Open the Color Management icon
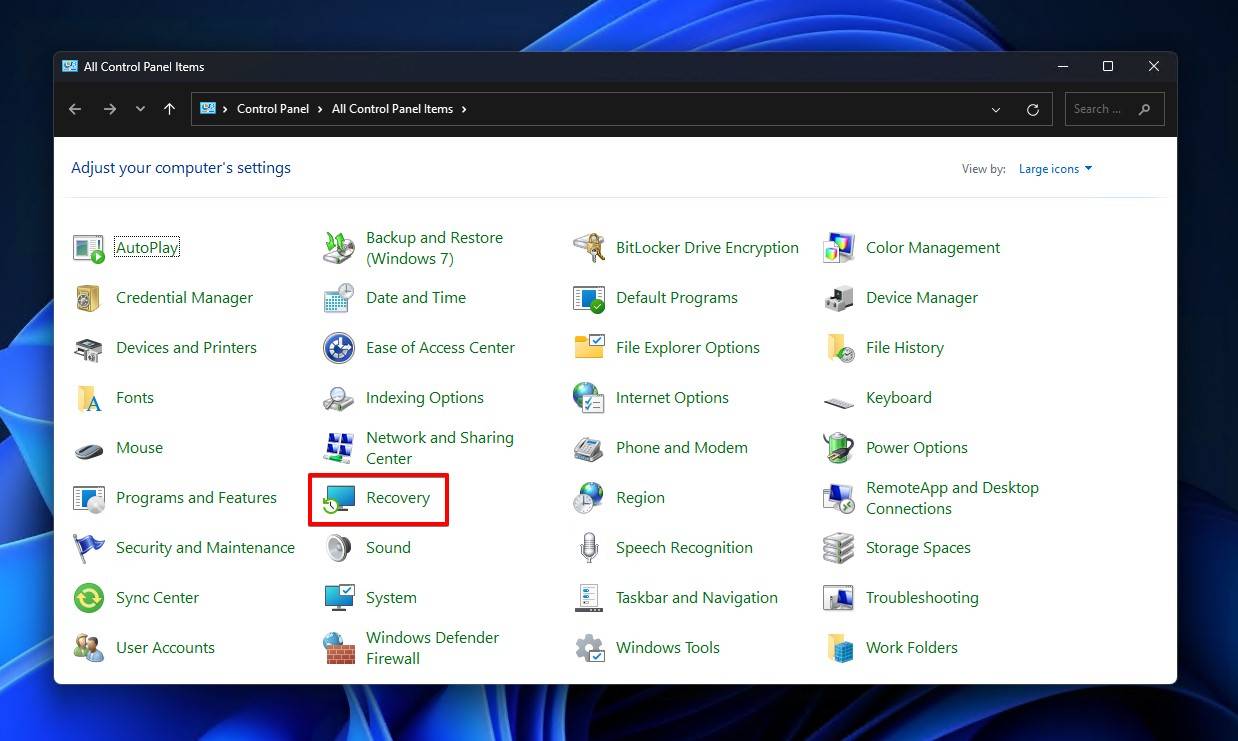 [839, 248]
